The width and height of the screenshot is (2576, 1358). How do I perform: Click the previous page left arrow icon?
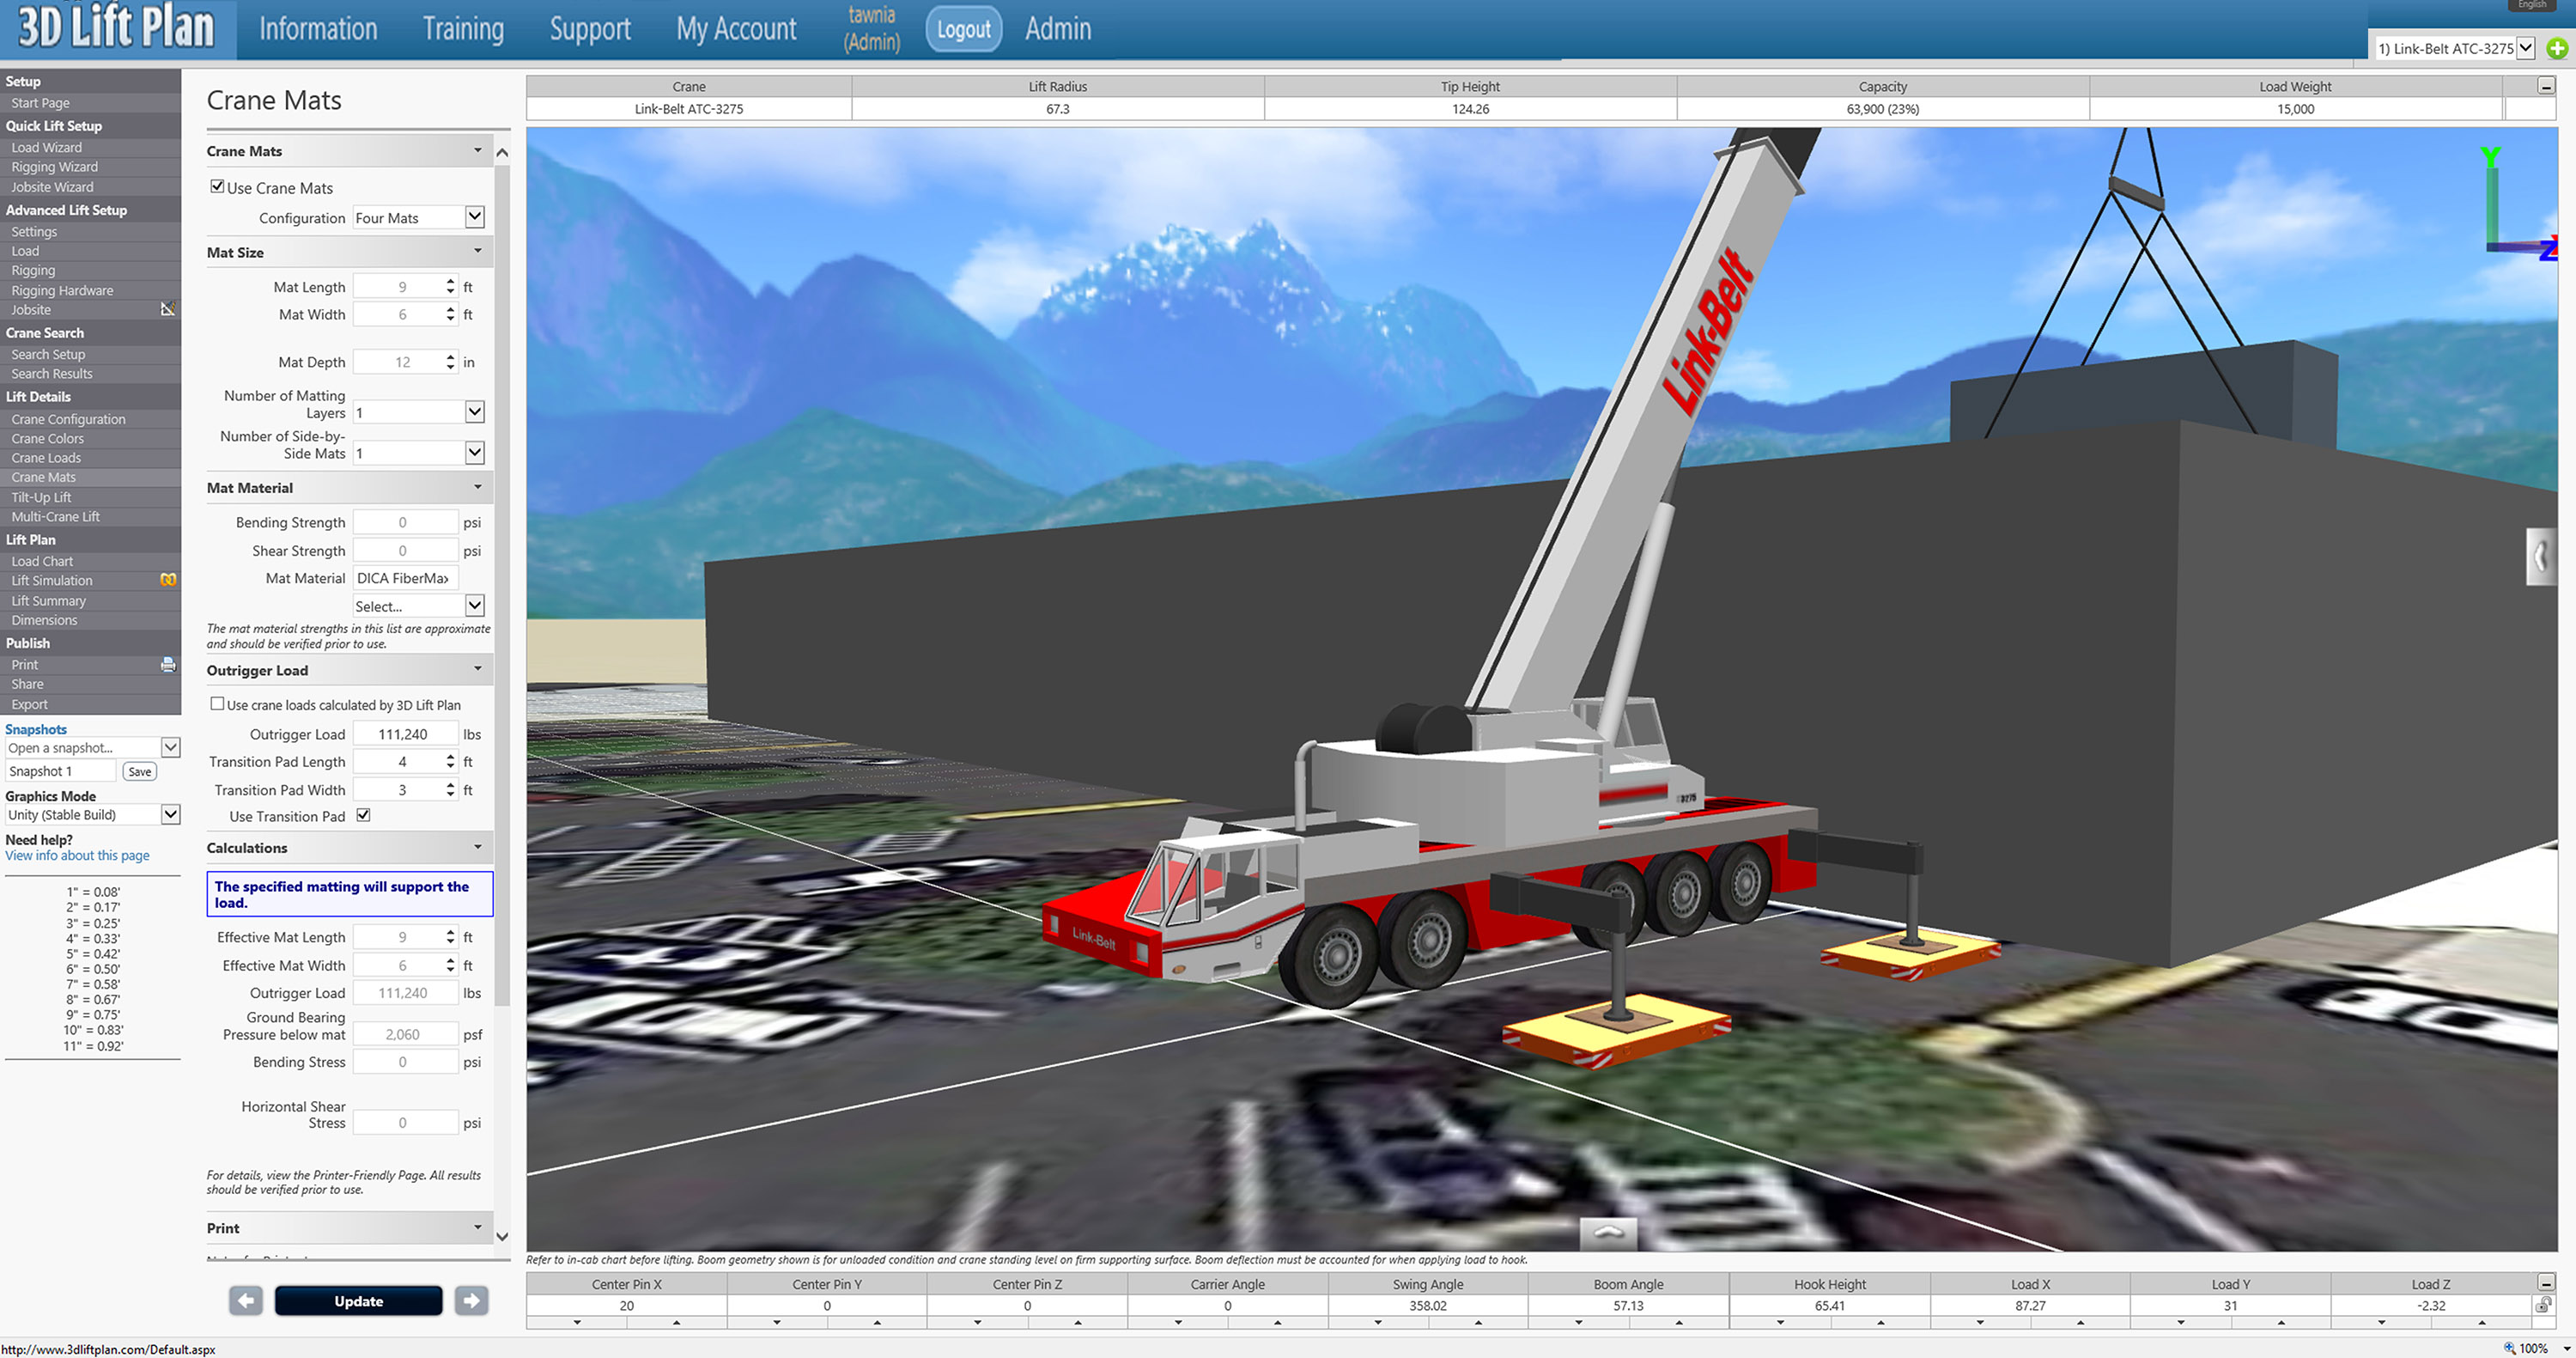coord(246,1300)
